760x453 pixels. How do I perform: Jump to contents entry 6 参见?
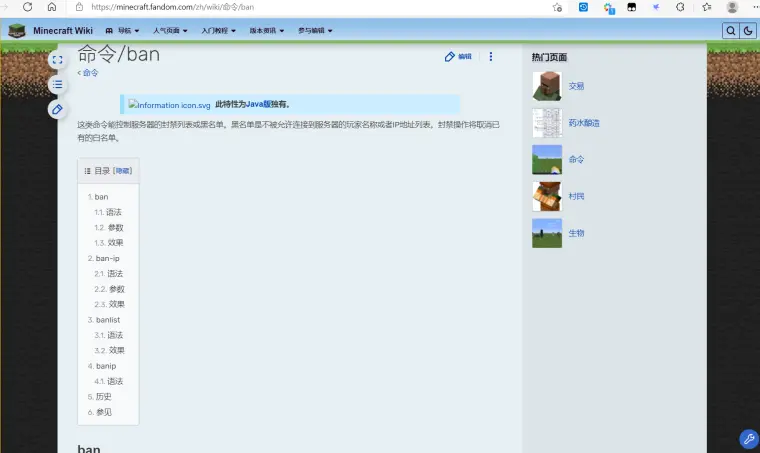pyautogui.click(x=100, y=412)
